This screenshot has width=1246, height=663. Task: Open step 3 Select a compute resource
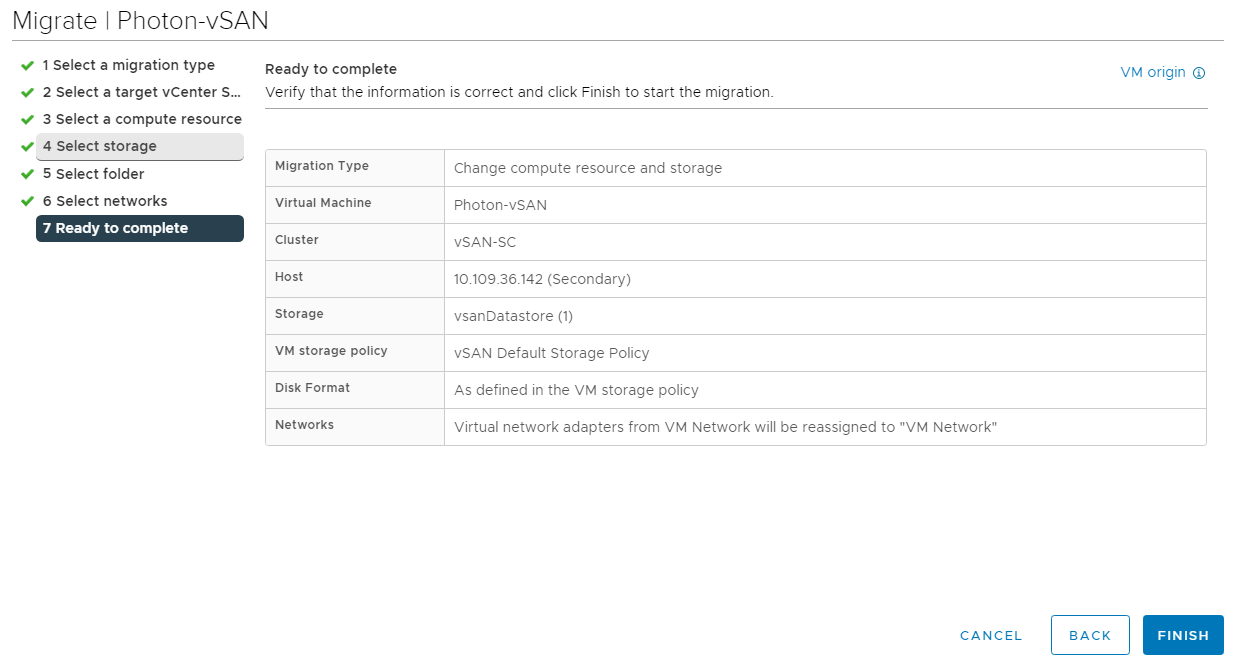click(x=141, y=119)
